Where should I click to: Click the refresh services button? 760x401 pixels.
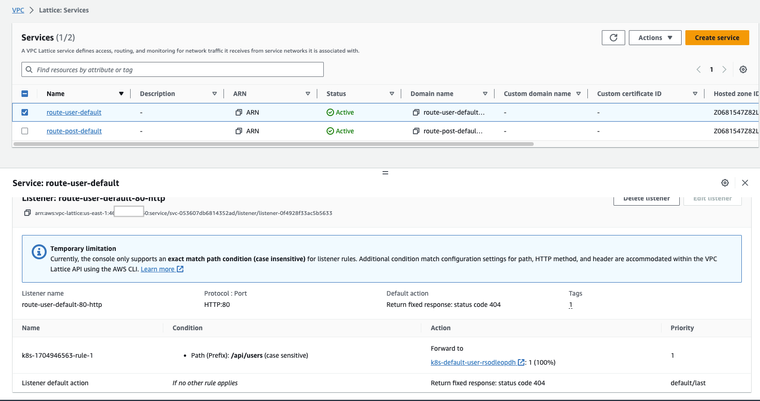tap(613, 38)
